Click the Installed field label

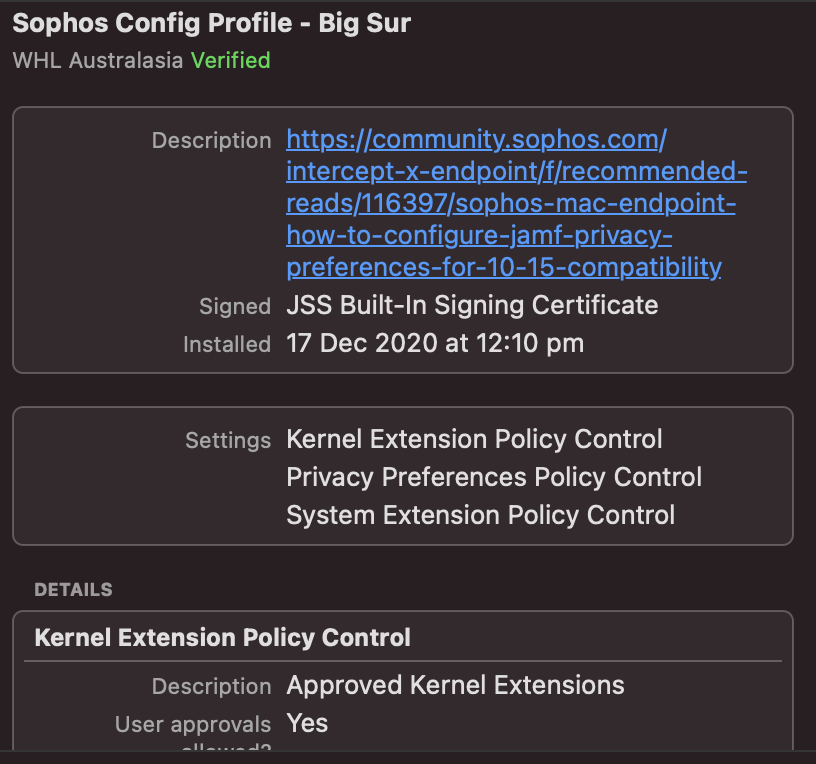227,345
